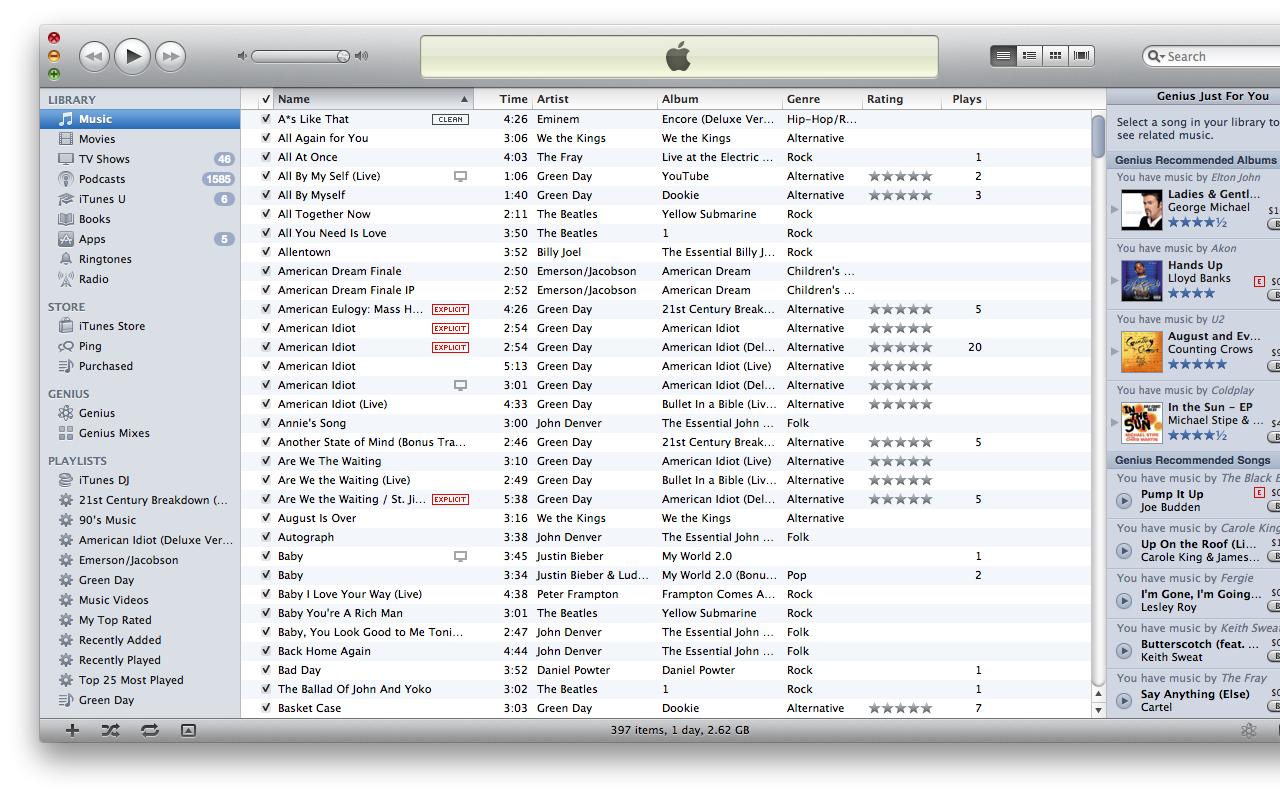Change star rating of Dookie's All By Myself
Viewport: 1280px width, 797px height.
click(x=901, y=195)
